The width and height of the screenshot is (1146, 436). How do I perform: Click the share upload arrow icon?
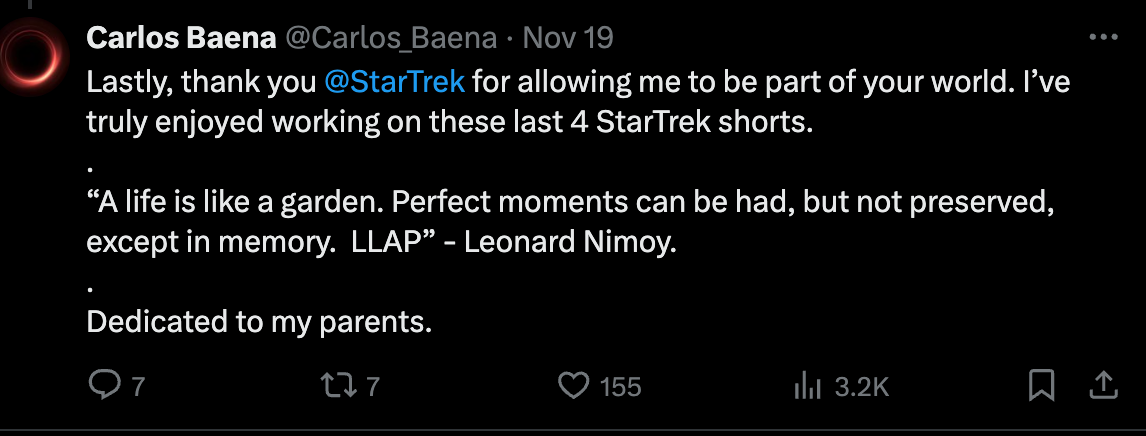[x=1102, y=386]
